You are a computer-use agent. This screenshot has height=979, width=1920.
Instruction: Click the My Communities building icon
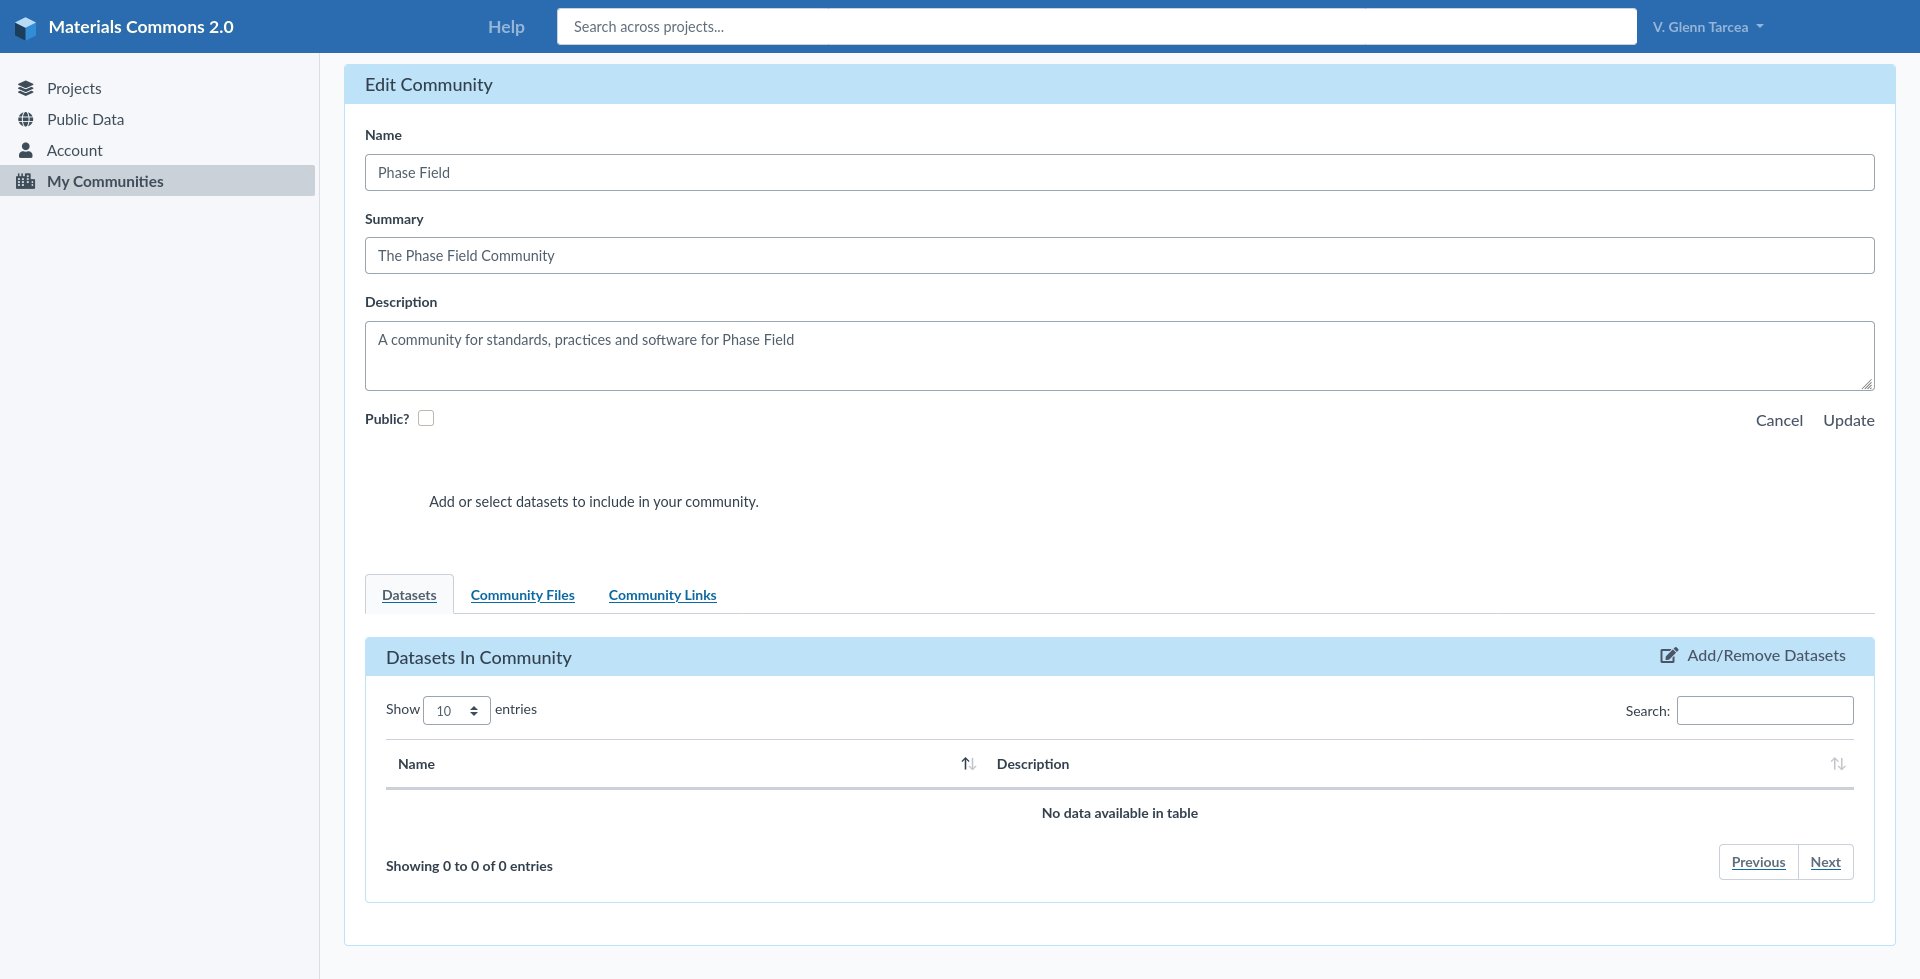coord(26,181)
